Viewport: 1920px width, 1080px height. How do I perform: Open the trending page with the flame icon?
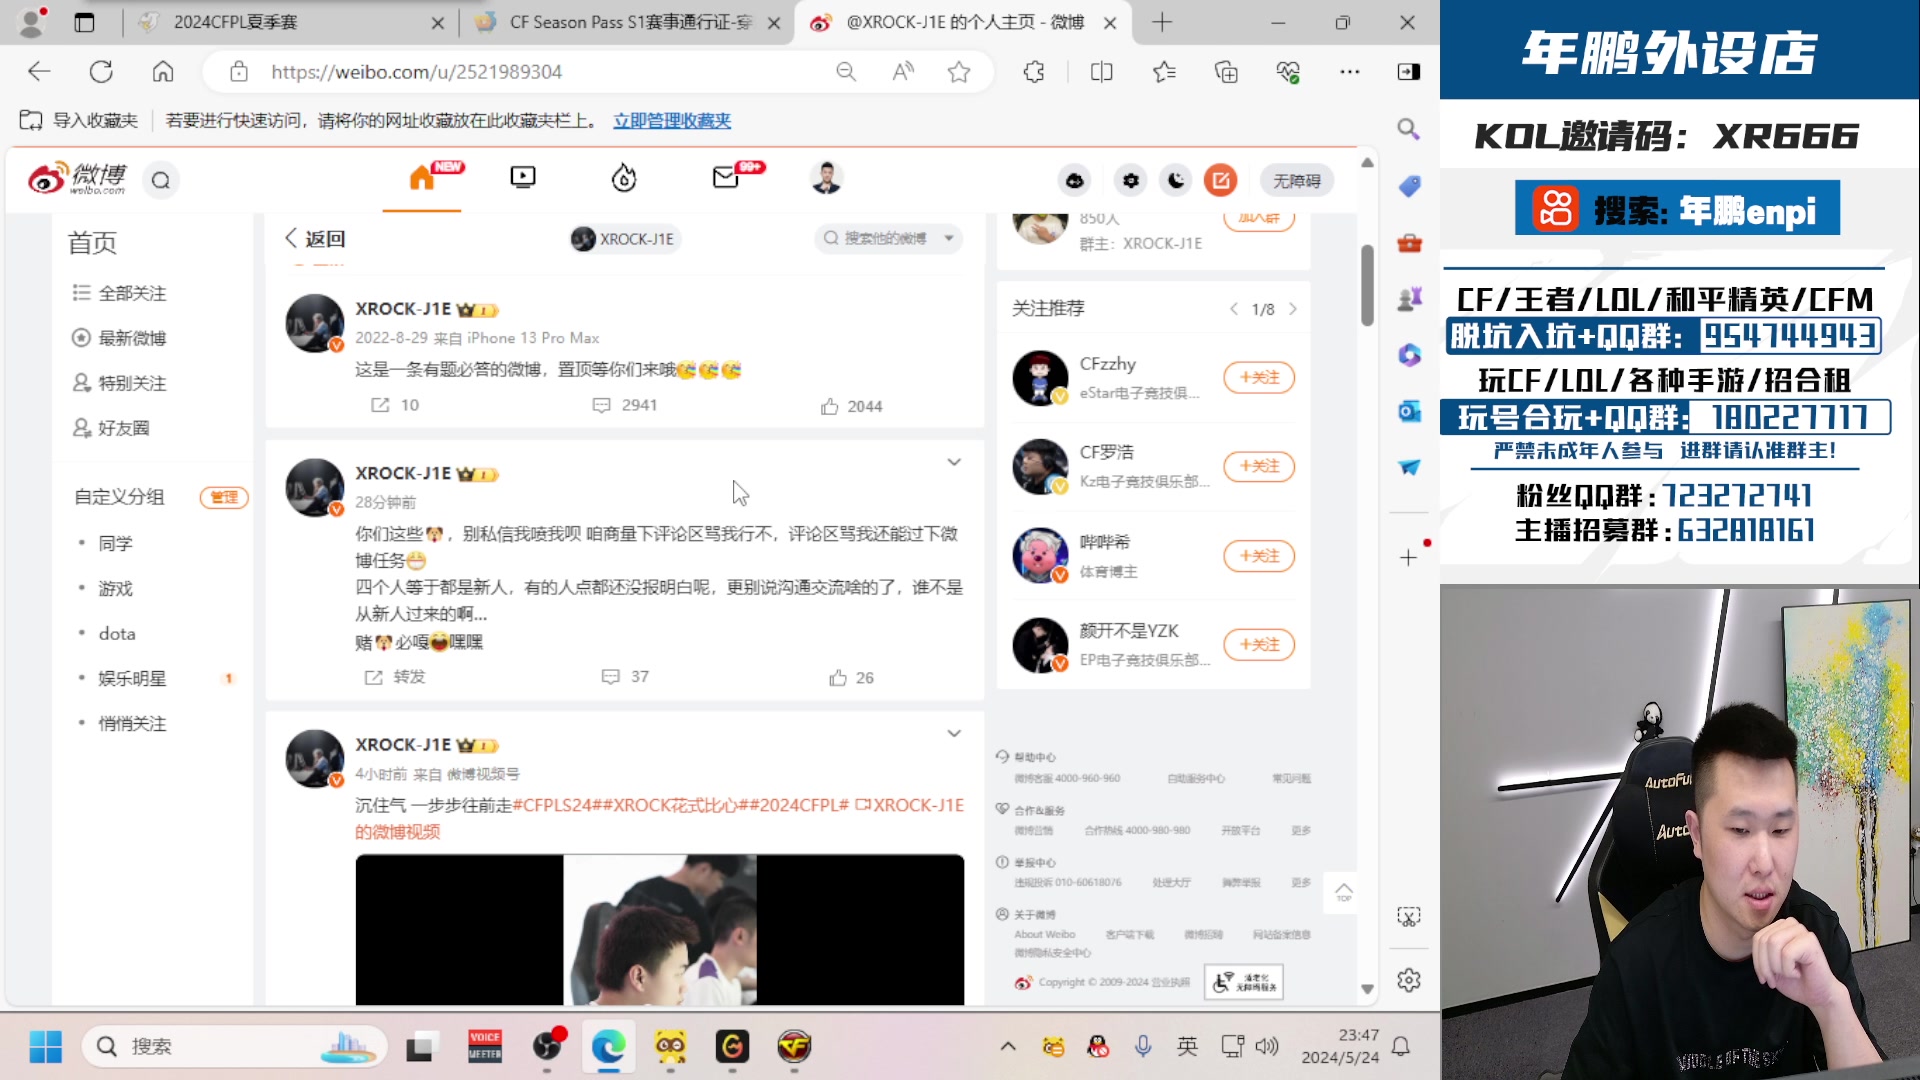click(x=623, y=178)
